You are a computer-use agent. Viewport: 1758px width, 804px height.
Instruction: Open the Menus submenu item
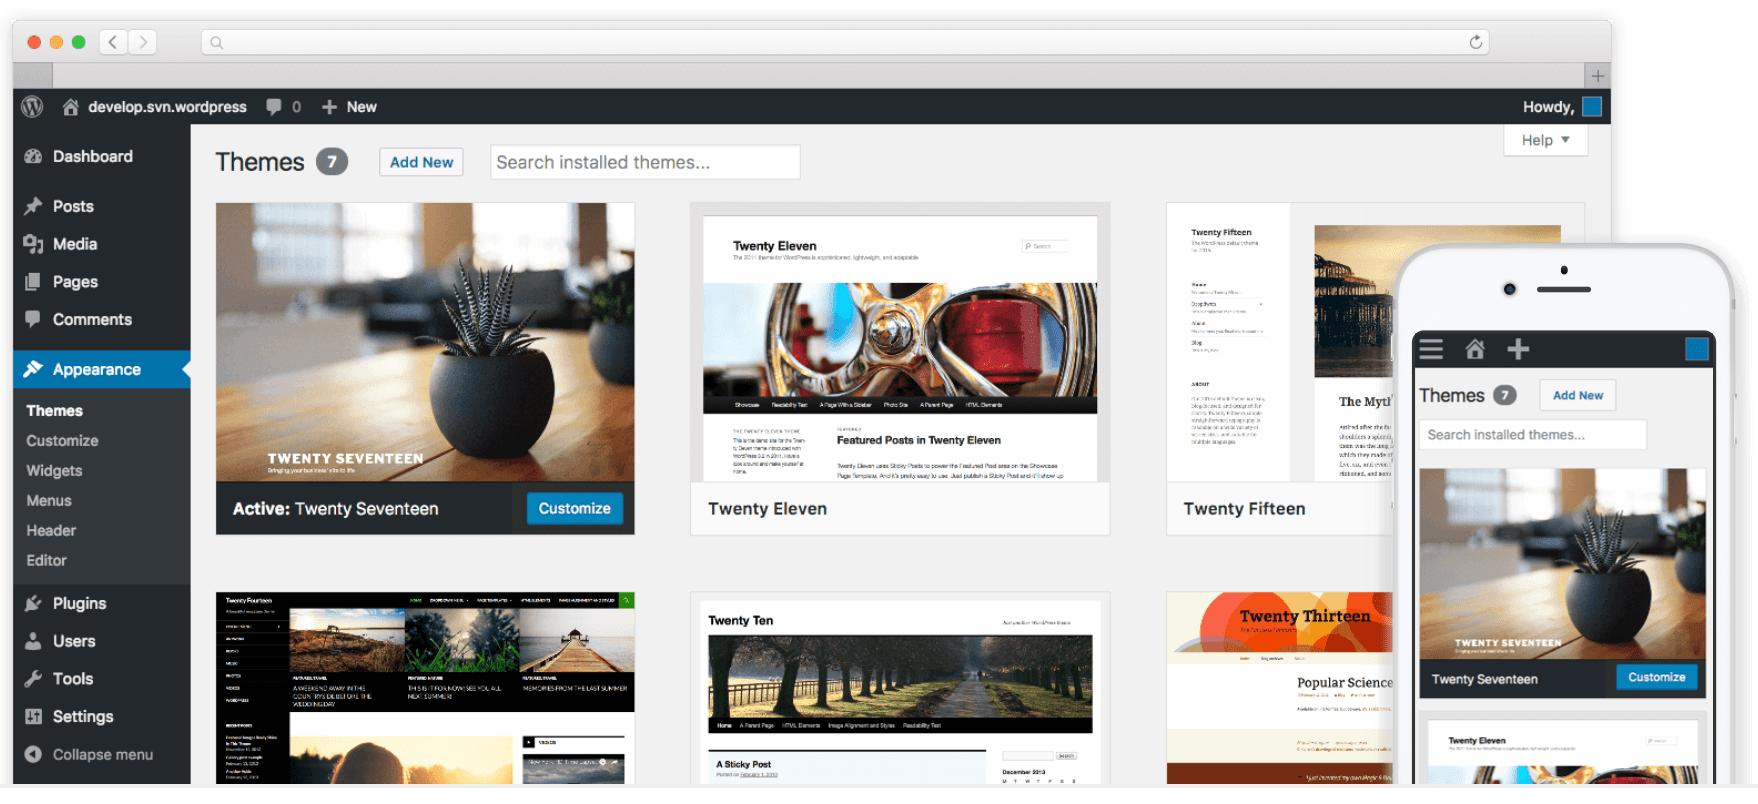[49, 501]
